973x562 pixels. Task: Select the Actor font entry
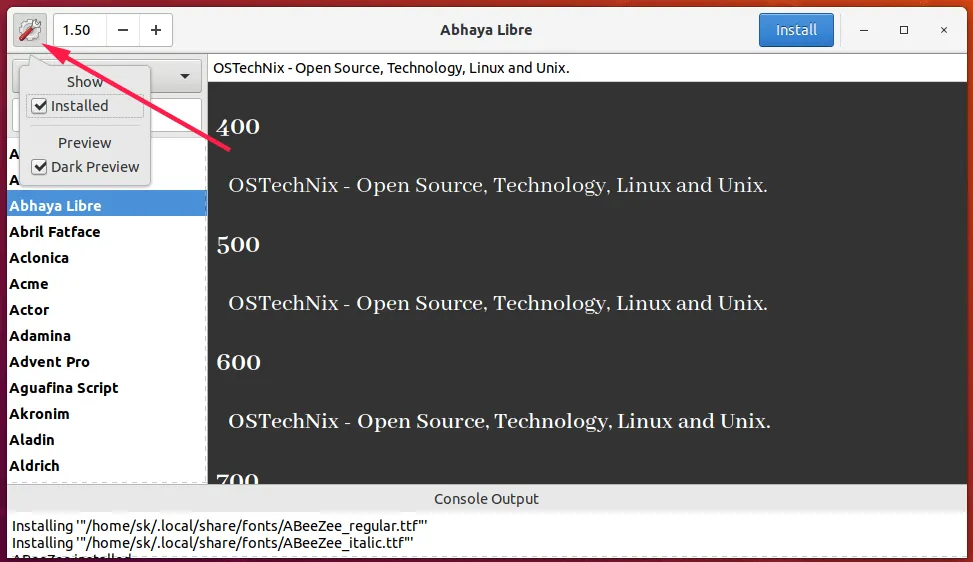(x=29, y=310)
